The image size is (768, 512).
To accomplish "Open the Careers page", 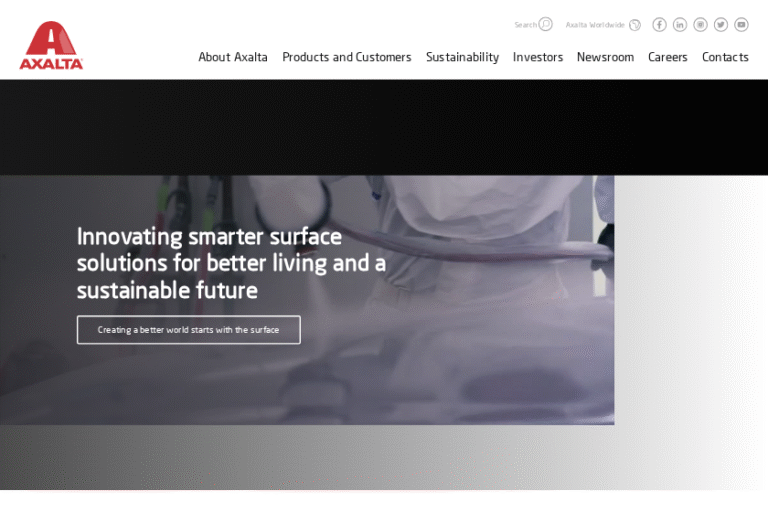I will point(668,57).
